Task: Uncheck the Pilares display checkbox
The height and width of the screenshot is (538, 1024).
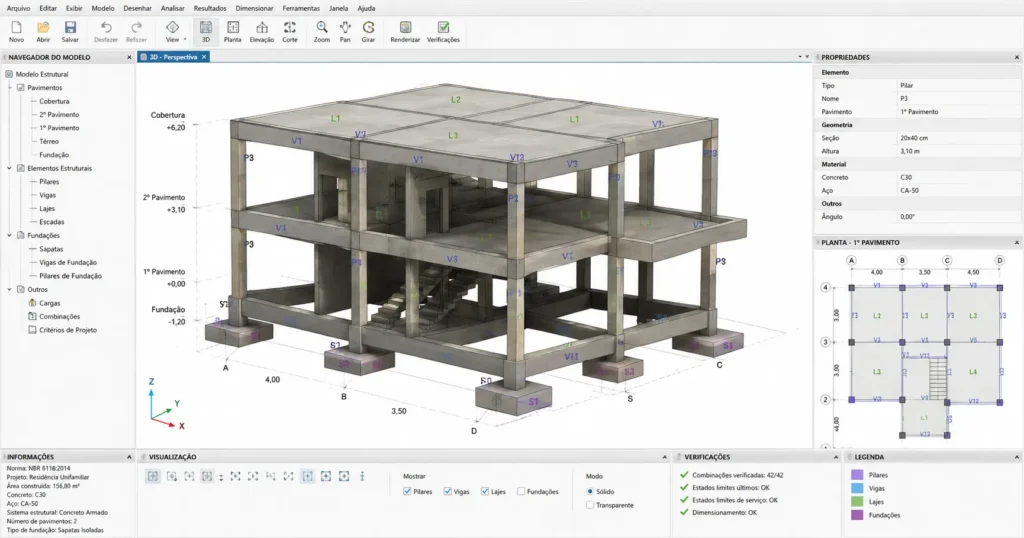Action: 408,491
